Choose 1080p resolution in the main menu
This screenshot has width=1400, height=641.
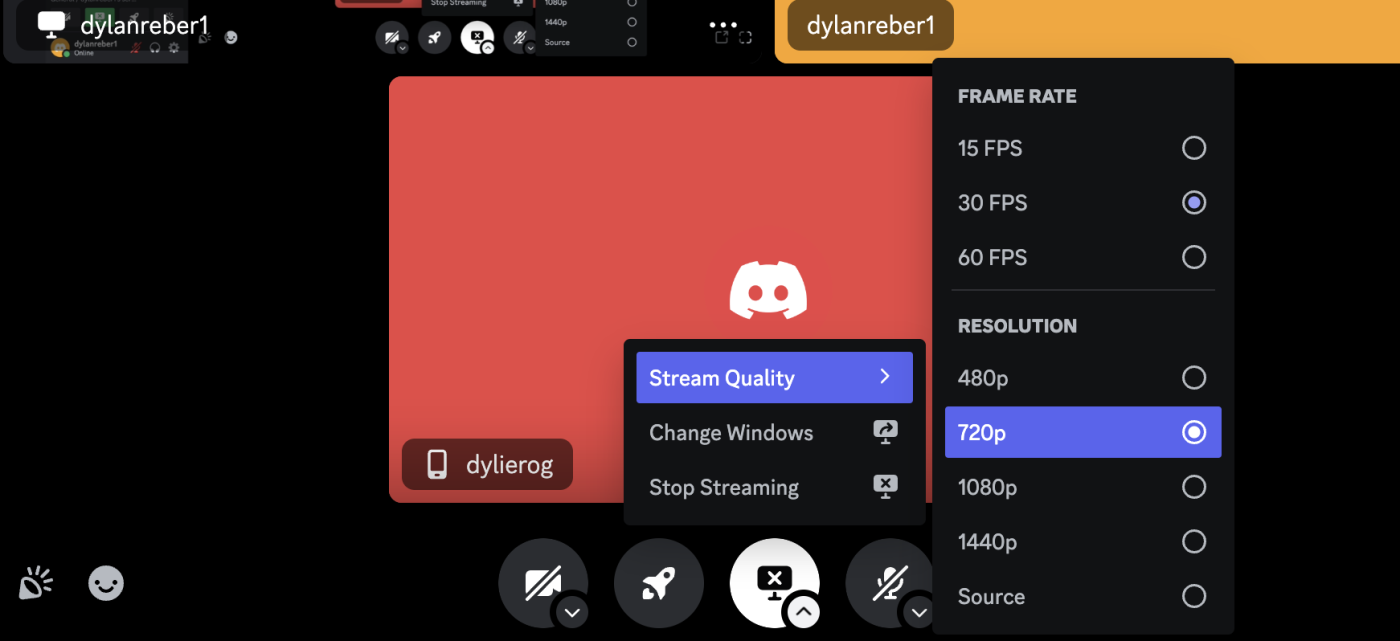point(1083,487)
